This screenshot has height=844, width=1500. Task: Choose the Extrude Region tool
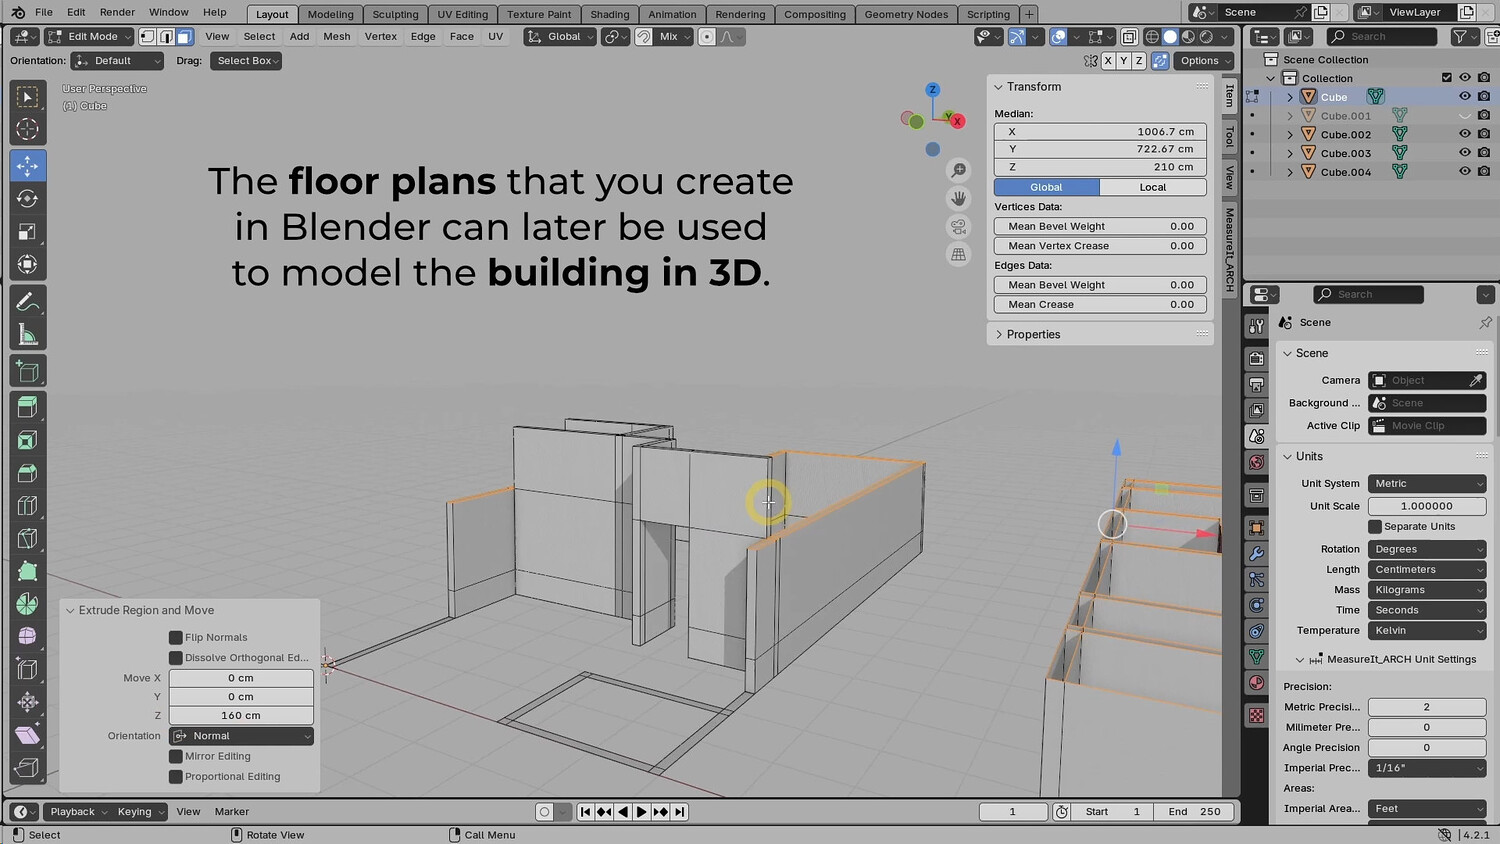point(27,407)
